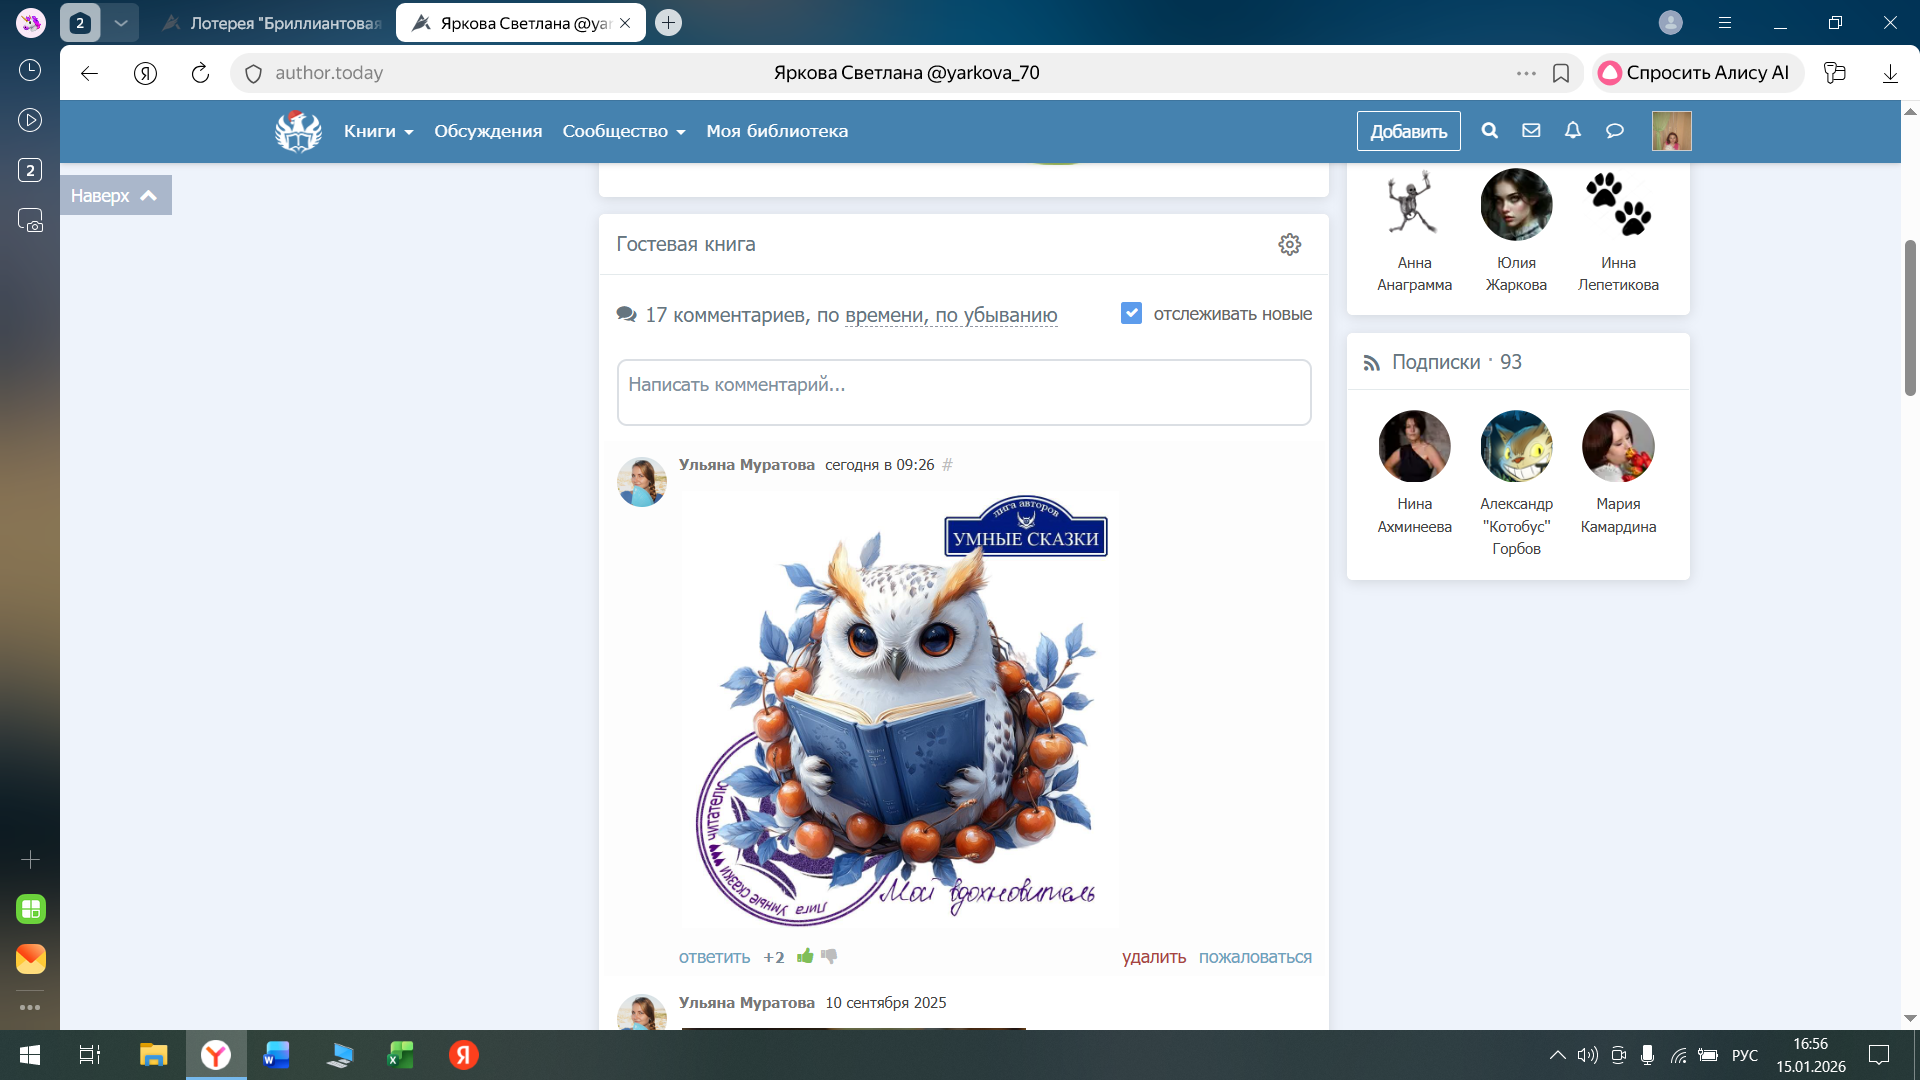Click the ответить link under the comment

click(x=714, y=957)
